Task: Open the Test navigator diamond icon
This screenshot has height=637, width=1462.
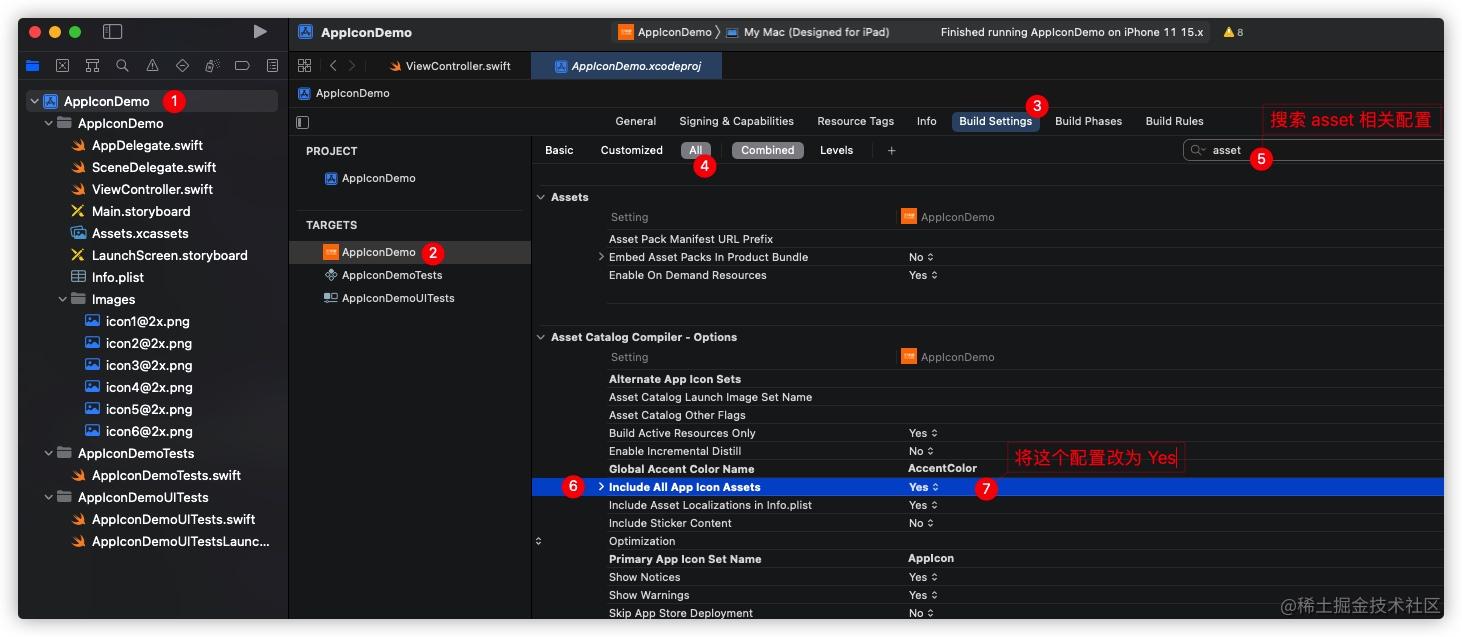Action: (x=182, y=64)
